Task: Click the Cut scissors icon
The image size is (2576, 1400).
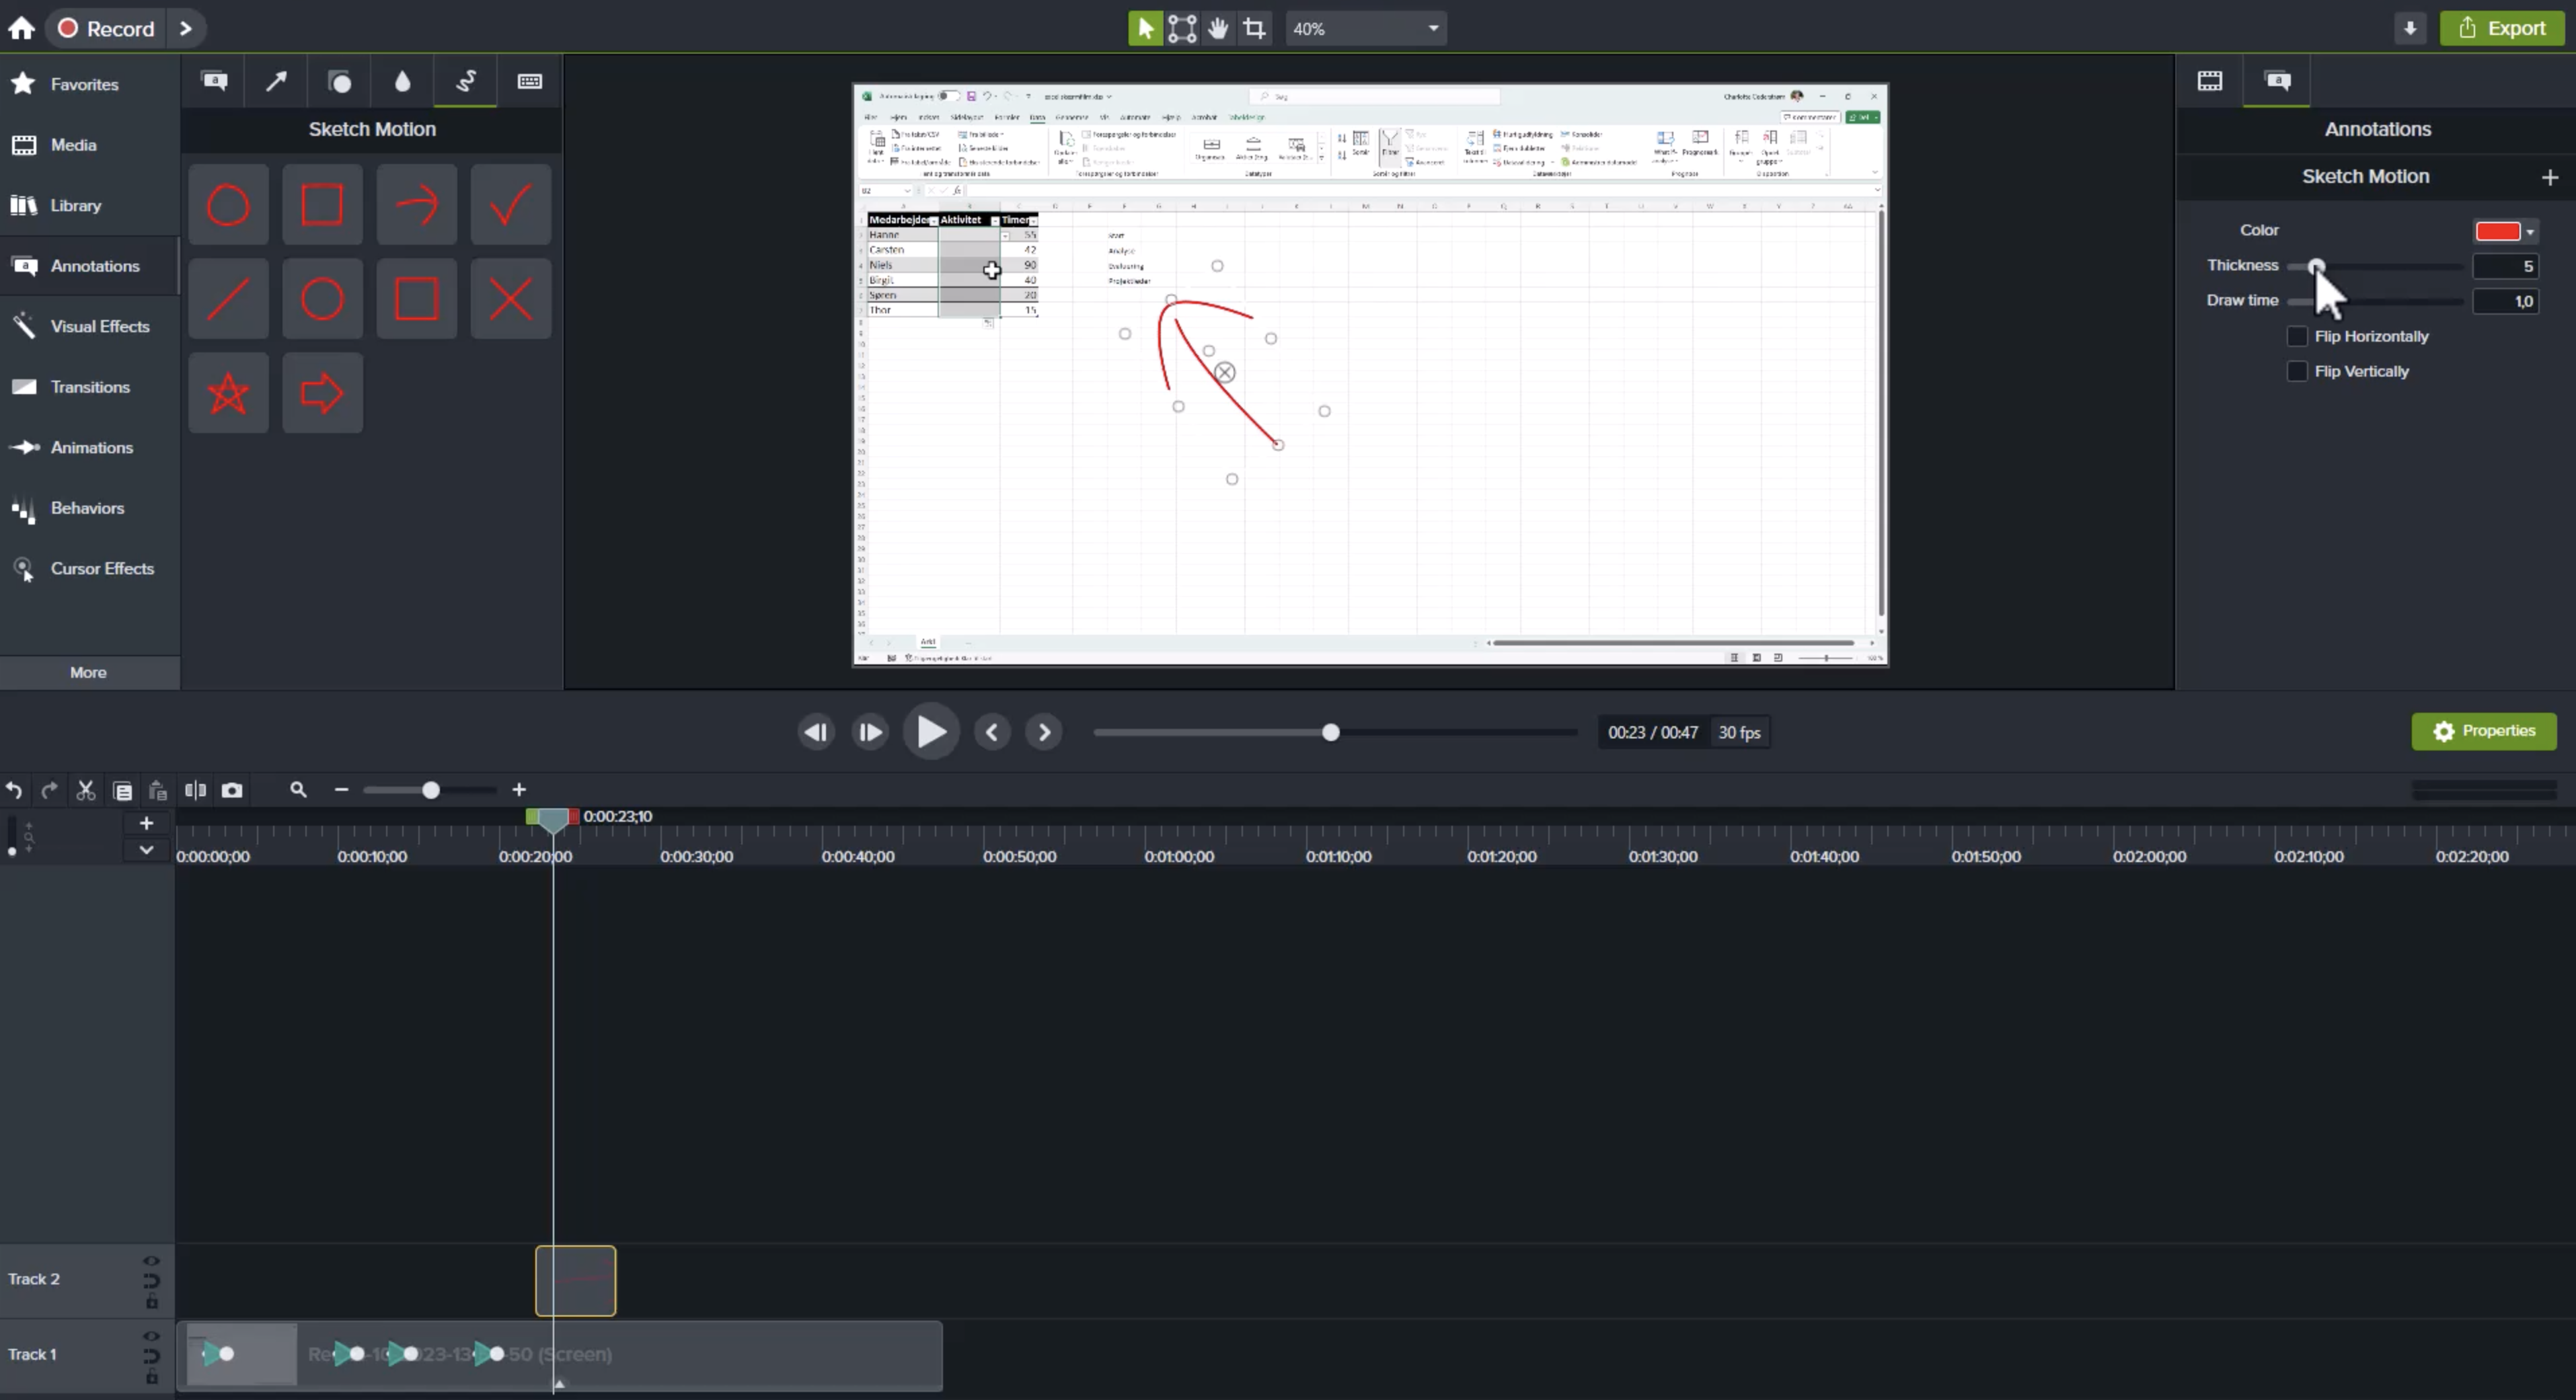Action: [86, 790]
